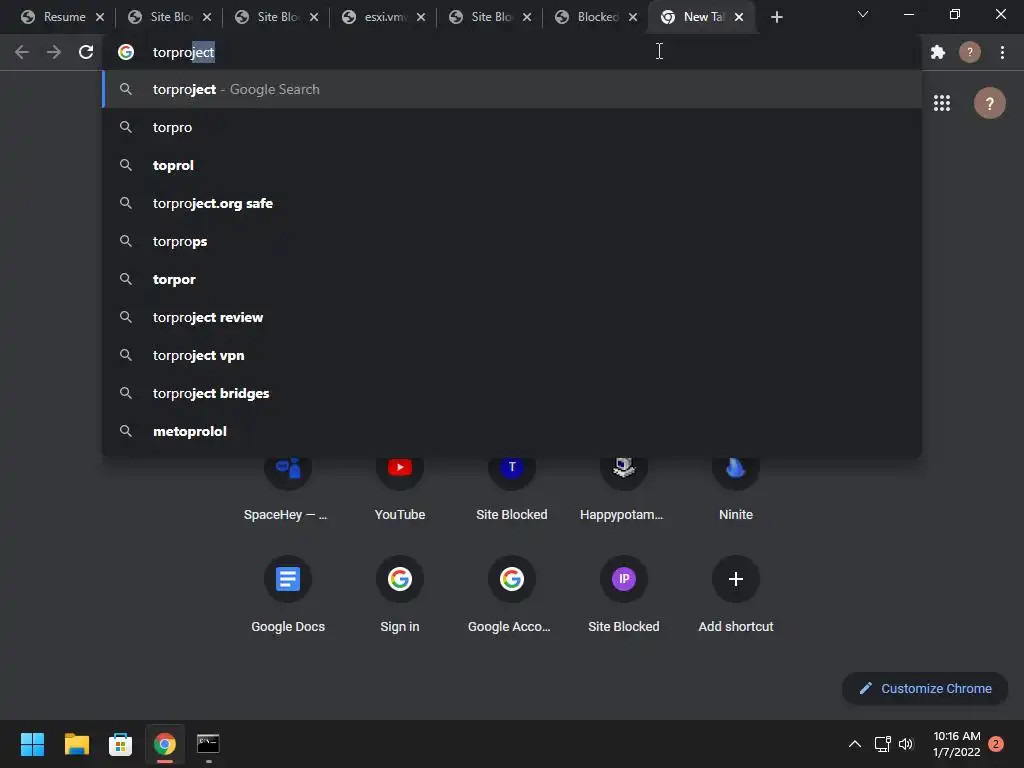The width and height of the screenshot is (1024, 768).
Task: Open a new tab with plus button
Action: coord(776,17)
